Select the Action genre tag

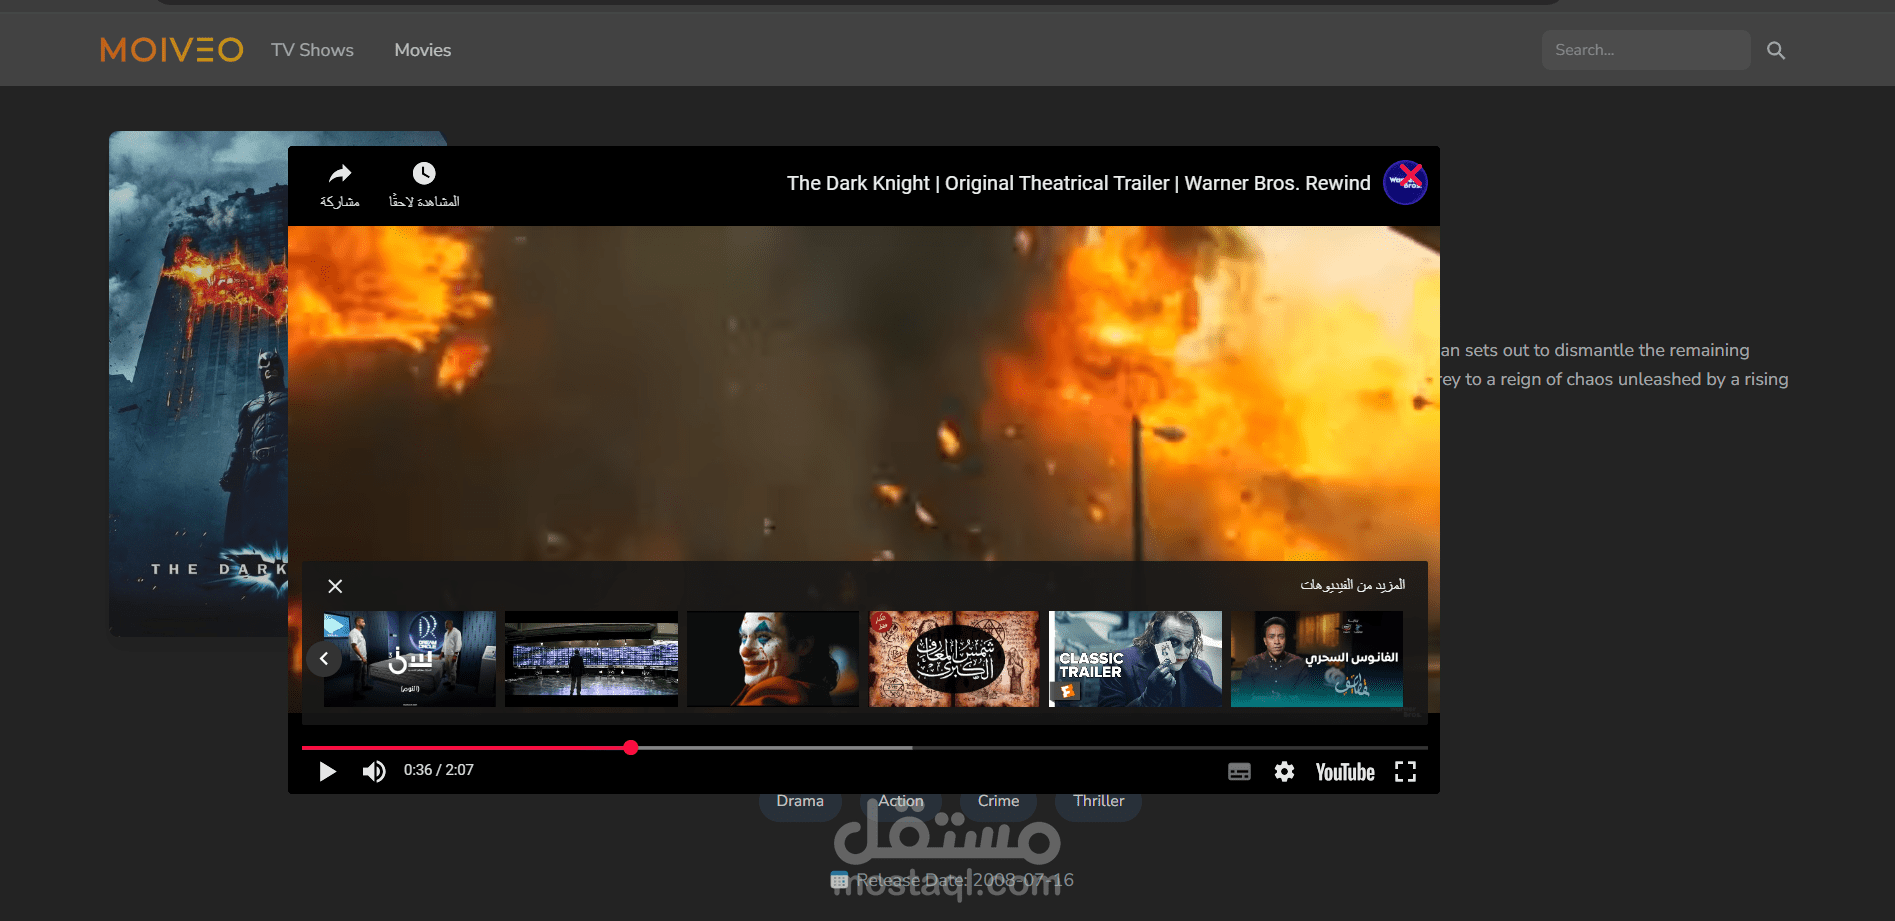901,801
